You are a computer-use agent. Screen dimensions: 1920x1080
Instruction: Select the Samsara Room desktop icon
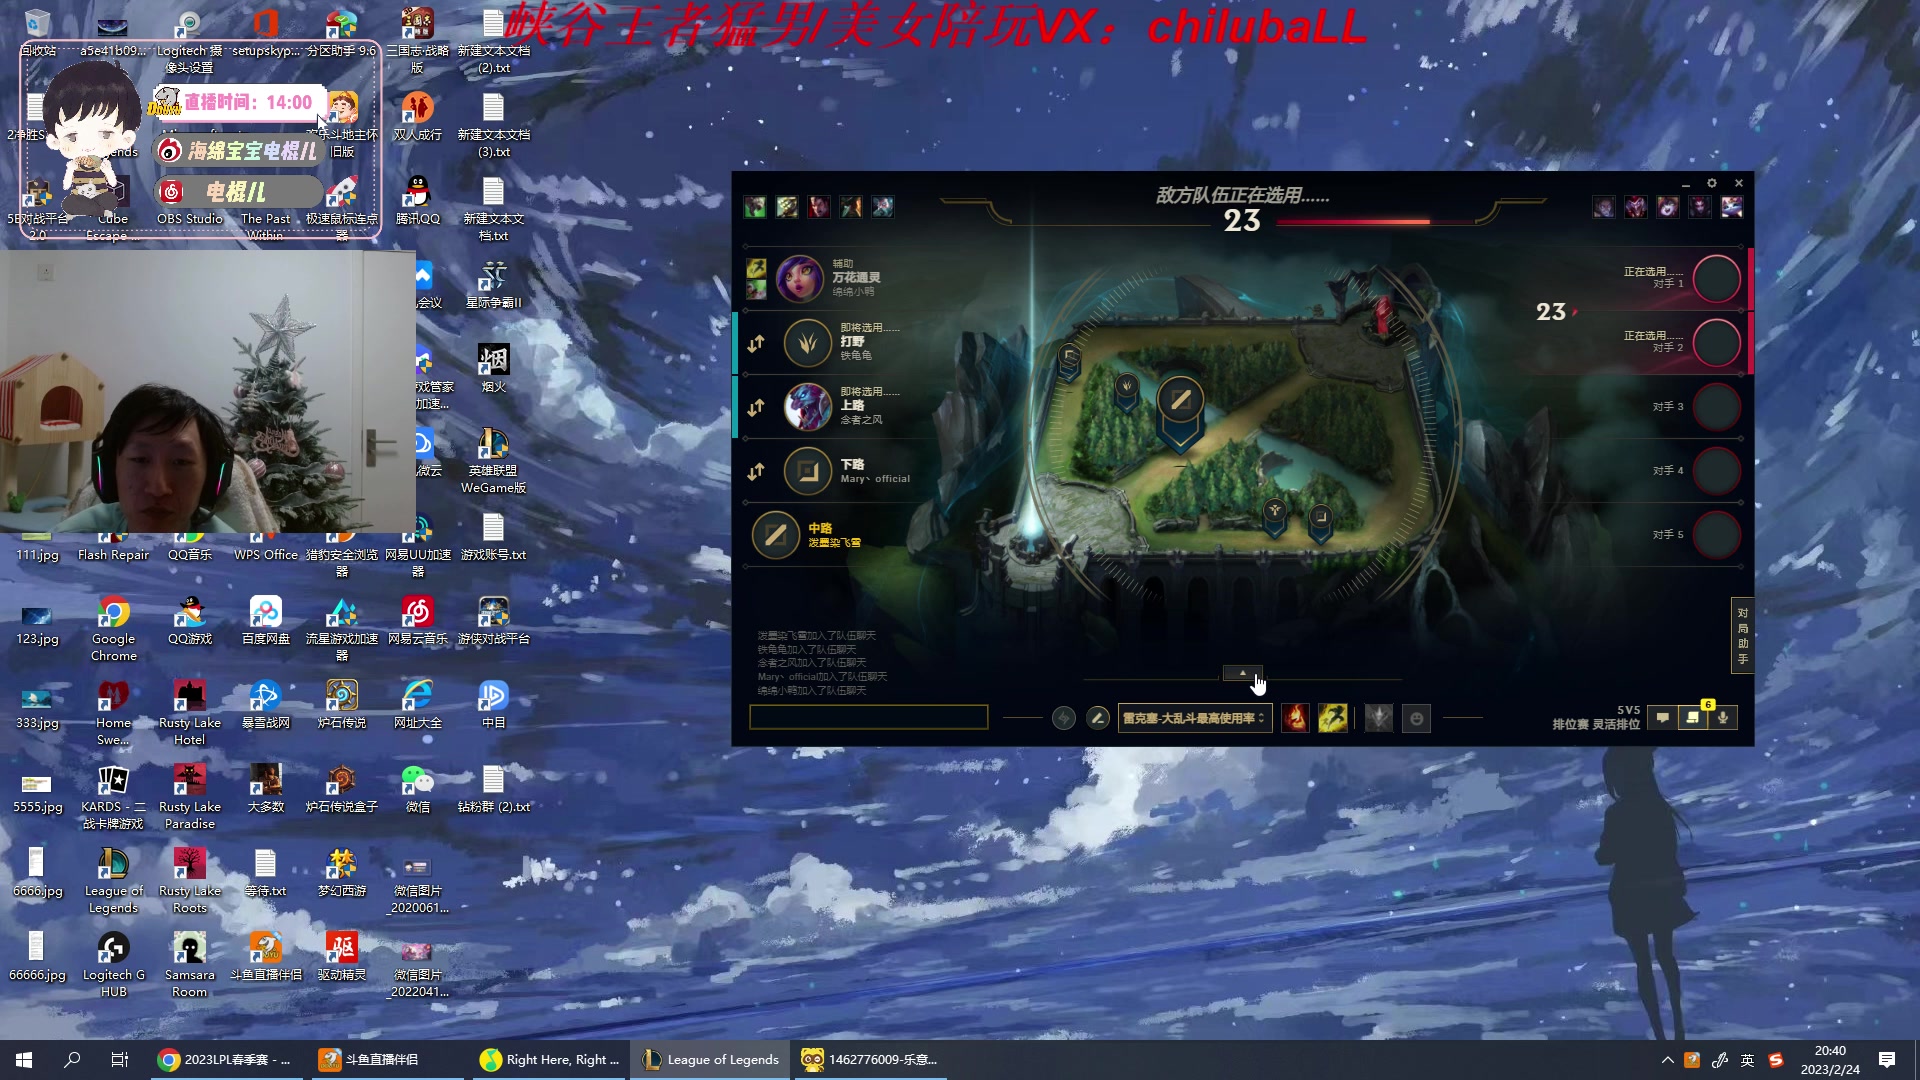[x=190, y=965]
